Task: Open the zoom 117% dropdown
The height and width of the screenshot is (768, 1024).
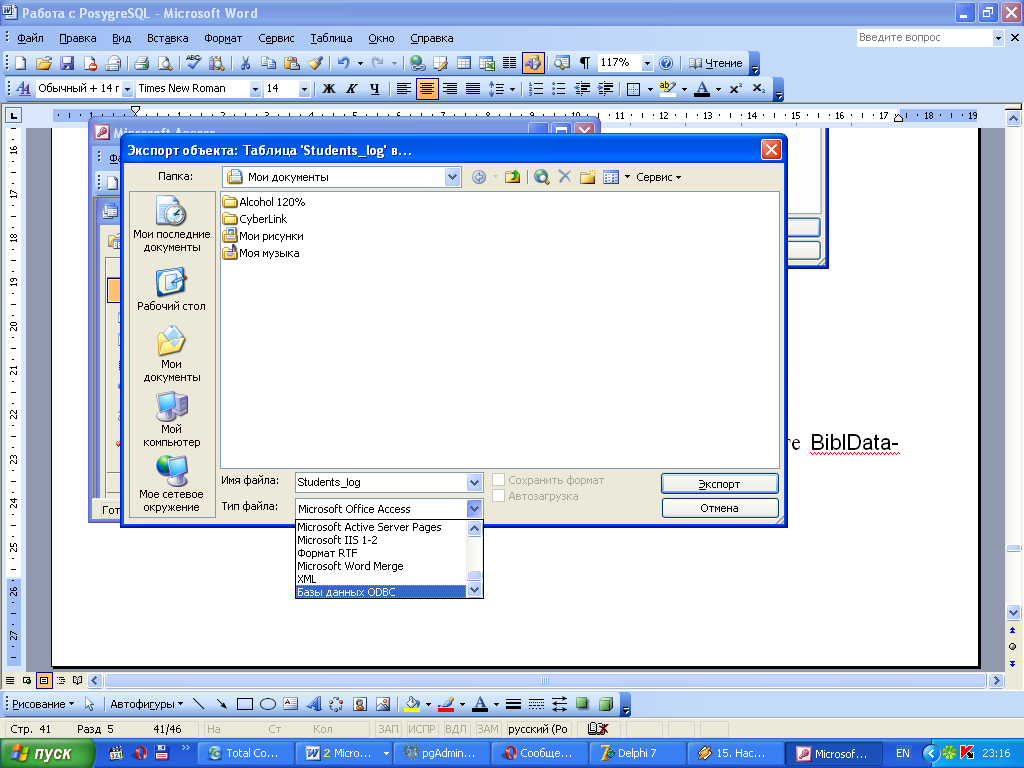Action: [x=647, y=63]
